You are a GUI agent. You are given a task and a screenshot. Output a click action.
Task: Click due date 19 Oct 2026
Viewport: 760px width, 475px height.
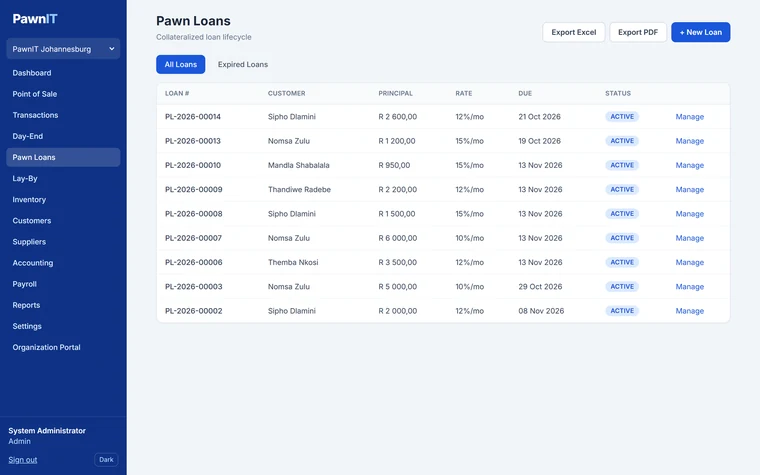pyautogui.click(x=539, y=141)
